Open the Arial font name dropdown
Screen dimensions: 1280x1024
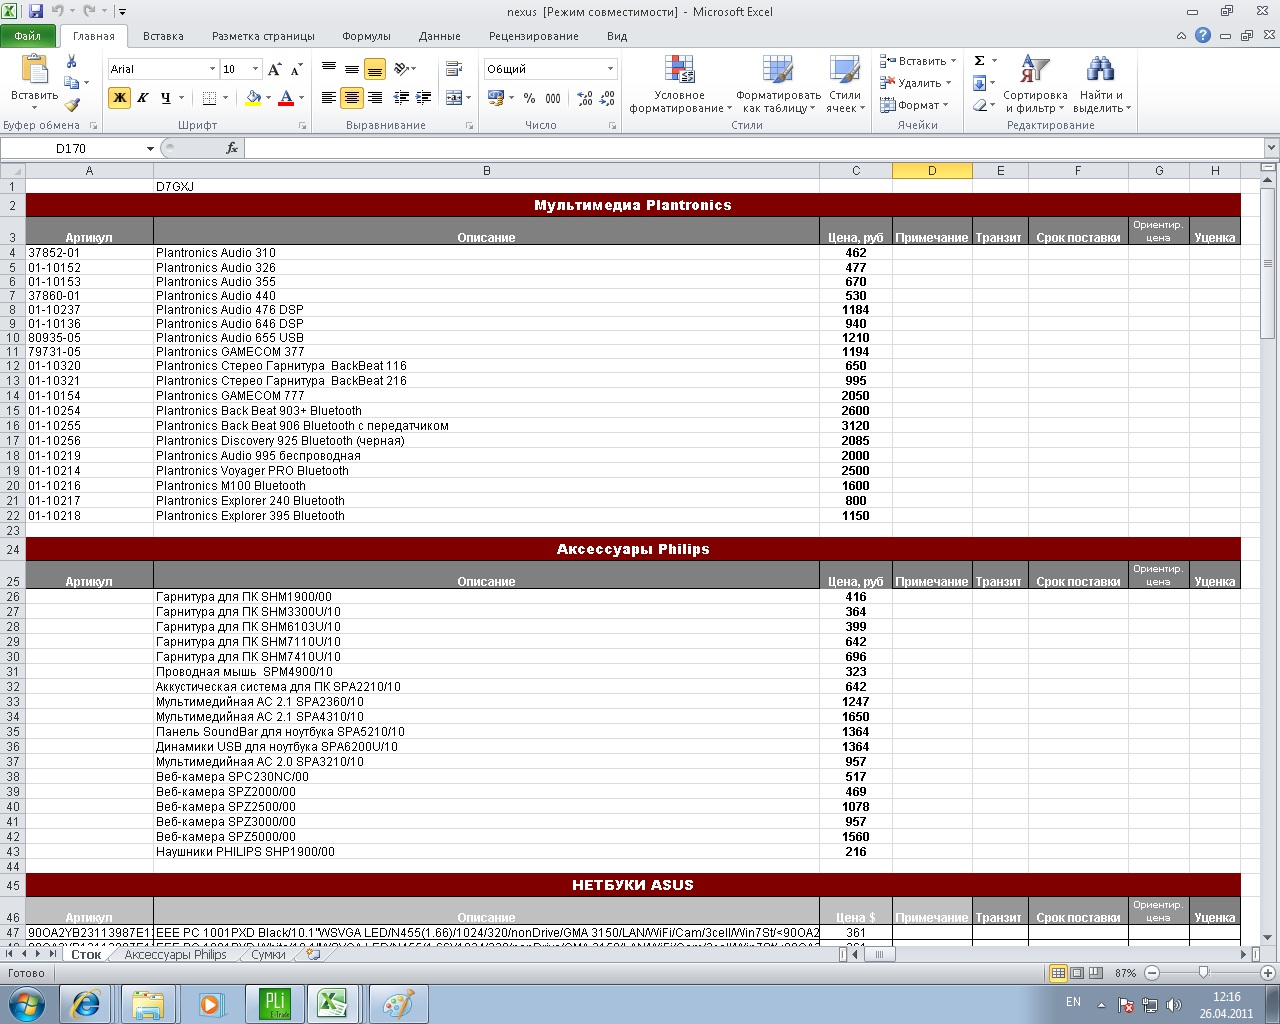pyautogui.click(x=212, y=69)
